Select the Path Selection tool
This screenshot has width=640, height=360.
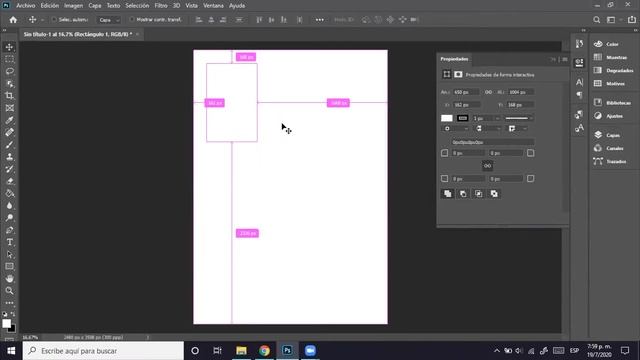(9, 255)
